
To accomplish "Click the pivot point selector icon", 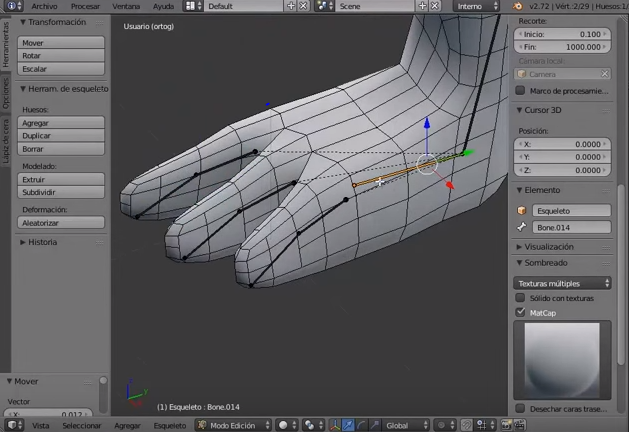I will (x=311, y=425).
